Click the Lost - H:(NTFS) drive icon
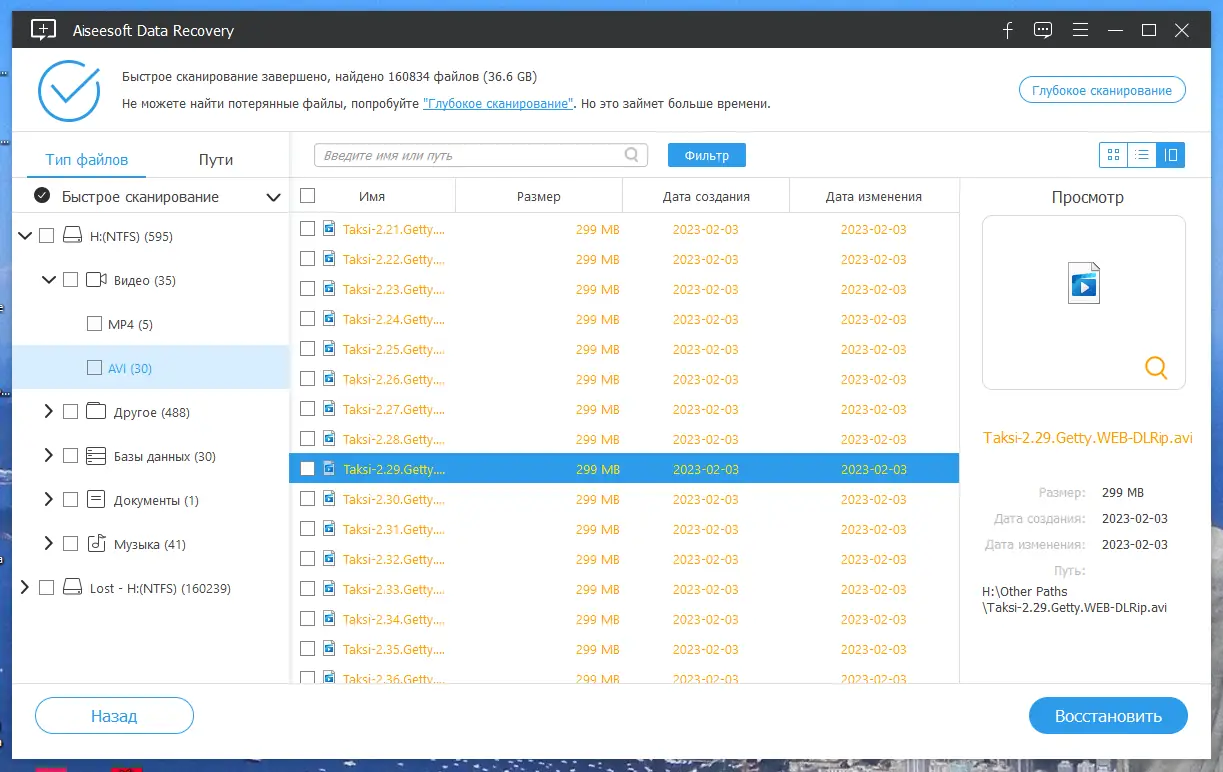Viewport: 1223px width, 772px height. pyautogui.click(x=72, y=588)
